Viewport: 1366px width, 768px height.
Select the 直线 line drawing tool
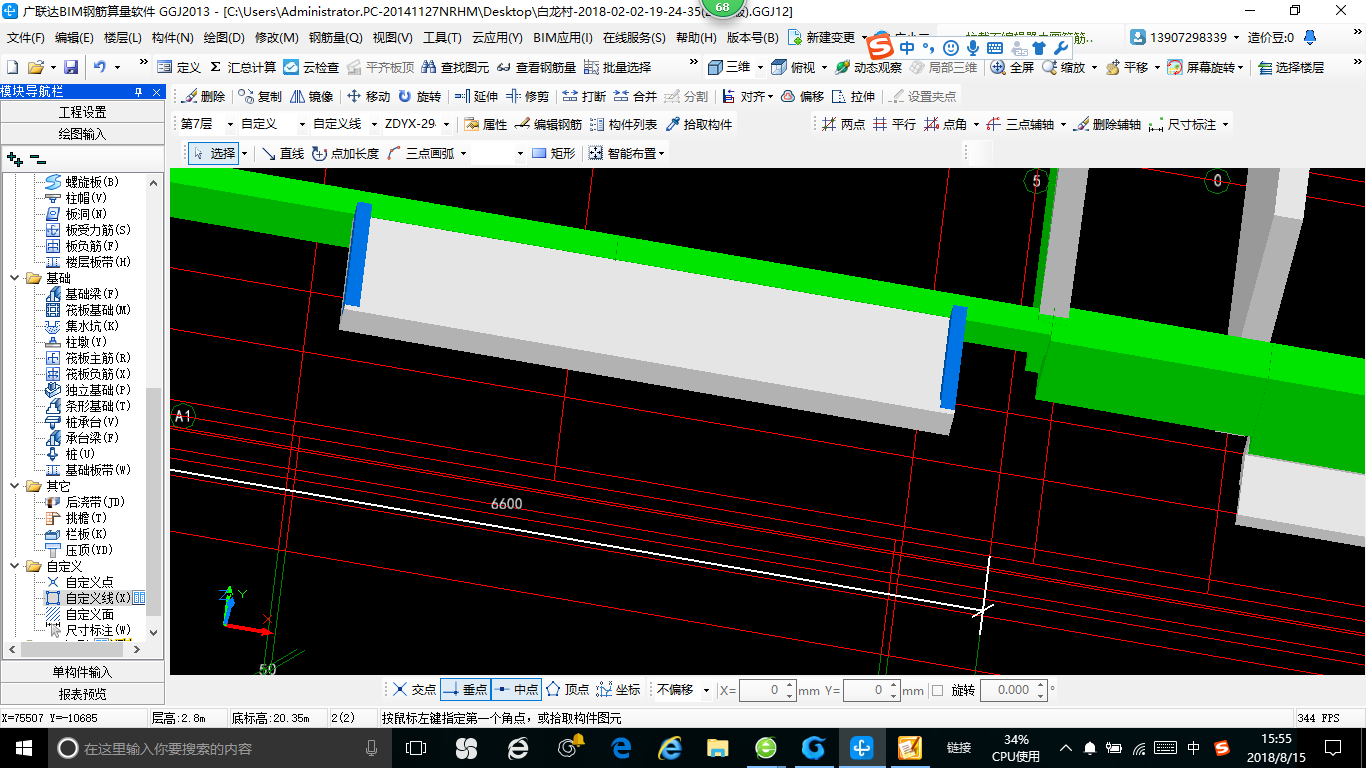pos(283,153)
